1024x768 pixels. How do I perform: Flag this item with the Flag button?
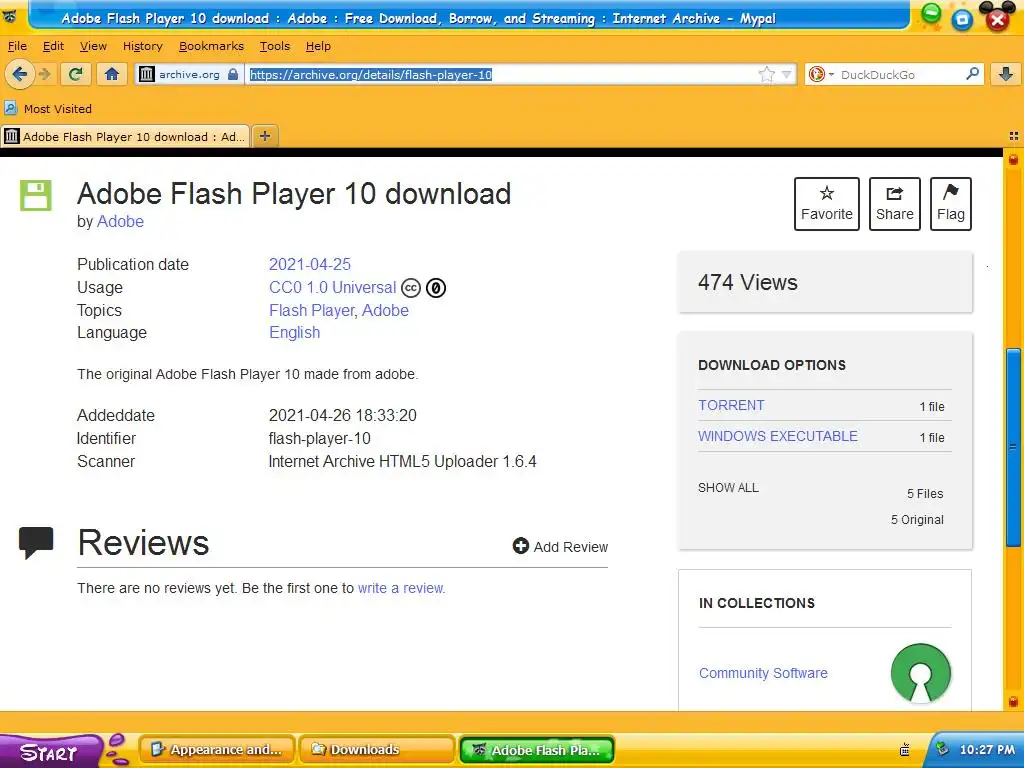950,204
